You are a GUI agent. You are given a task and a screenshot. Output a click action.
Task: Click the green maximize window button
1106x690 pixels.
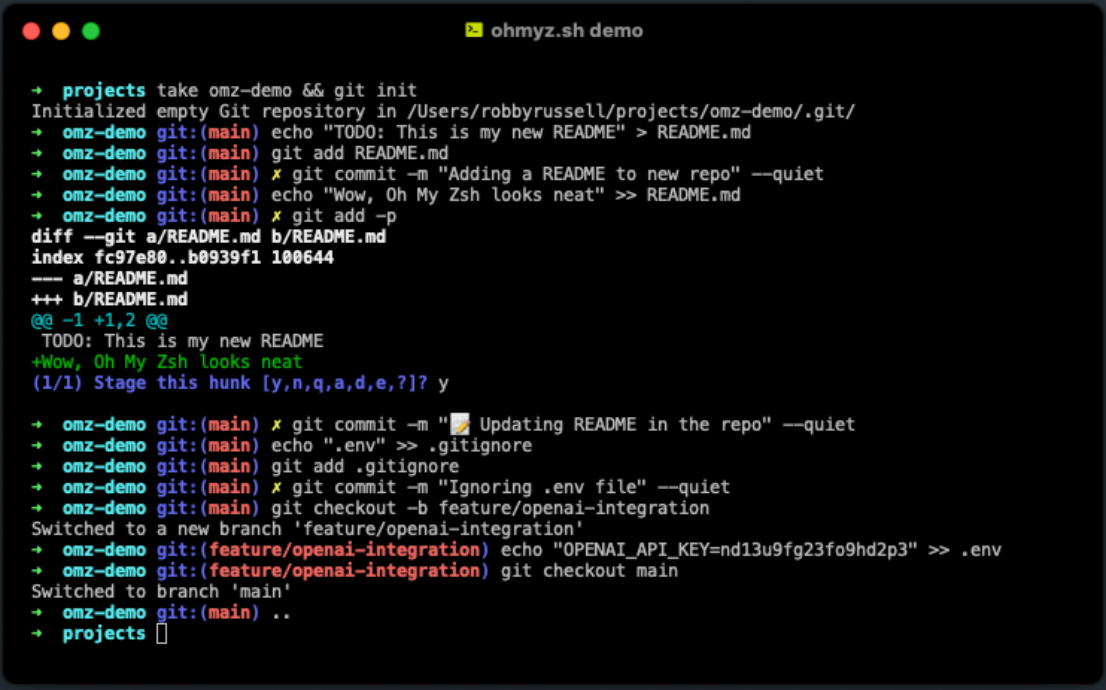coord(91,31)
